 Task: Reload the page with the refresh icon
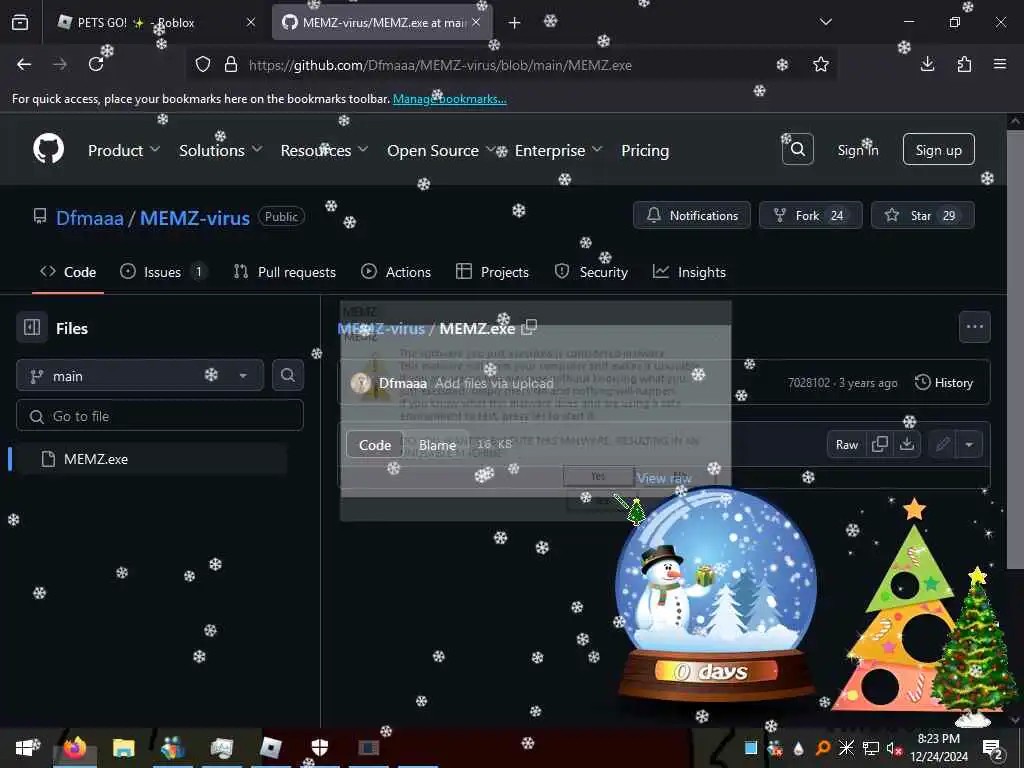point(96,64)
